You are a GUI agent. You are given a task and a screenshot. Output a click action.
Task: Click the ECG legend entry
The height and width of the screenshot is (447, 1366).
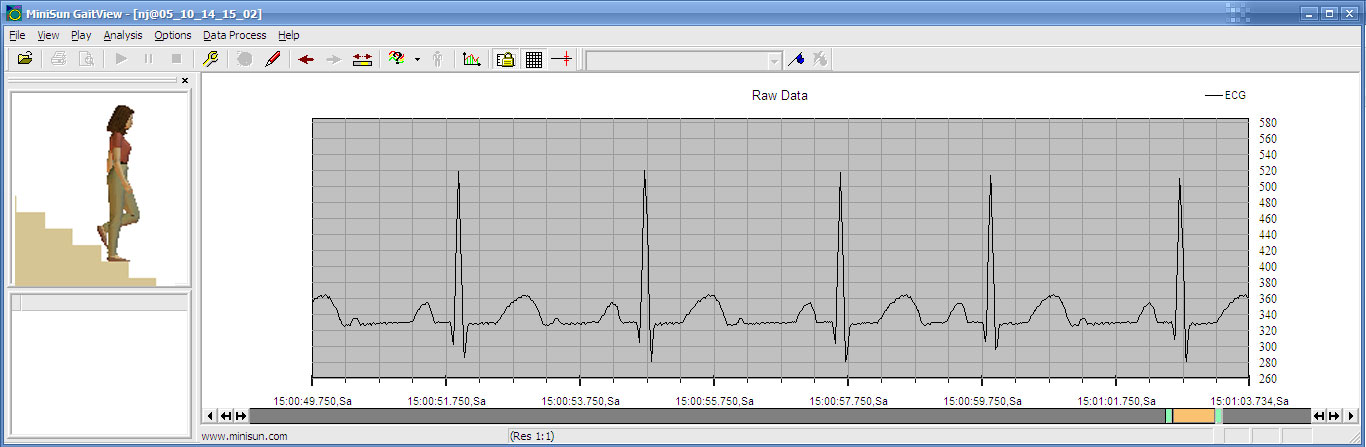click(x=1225, y=96)
